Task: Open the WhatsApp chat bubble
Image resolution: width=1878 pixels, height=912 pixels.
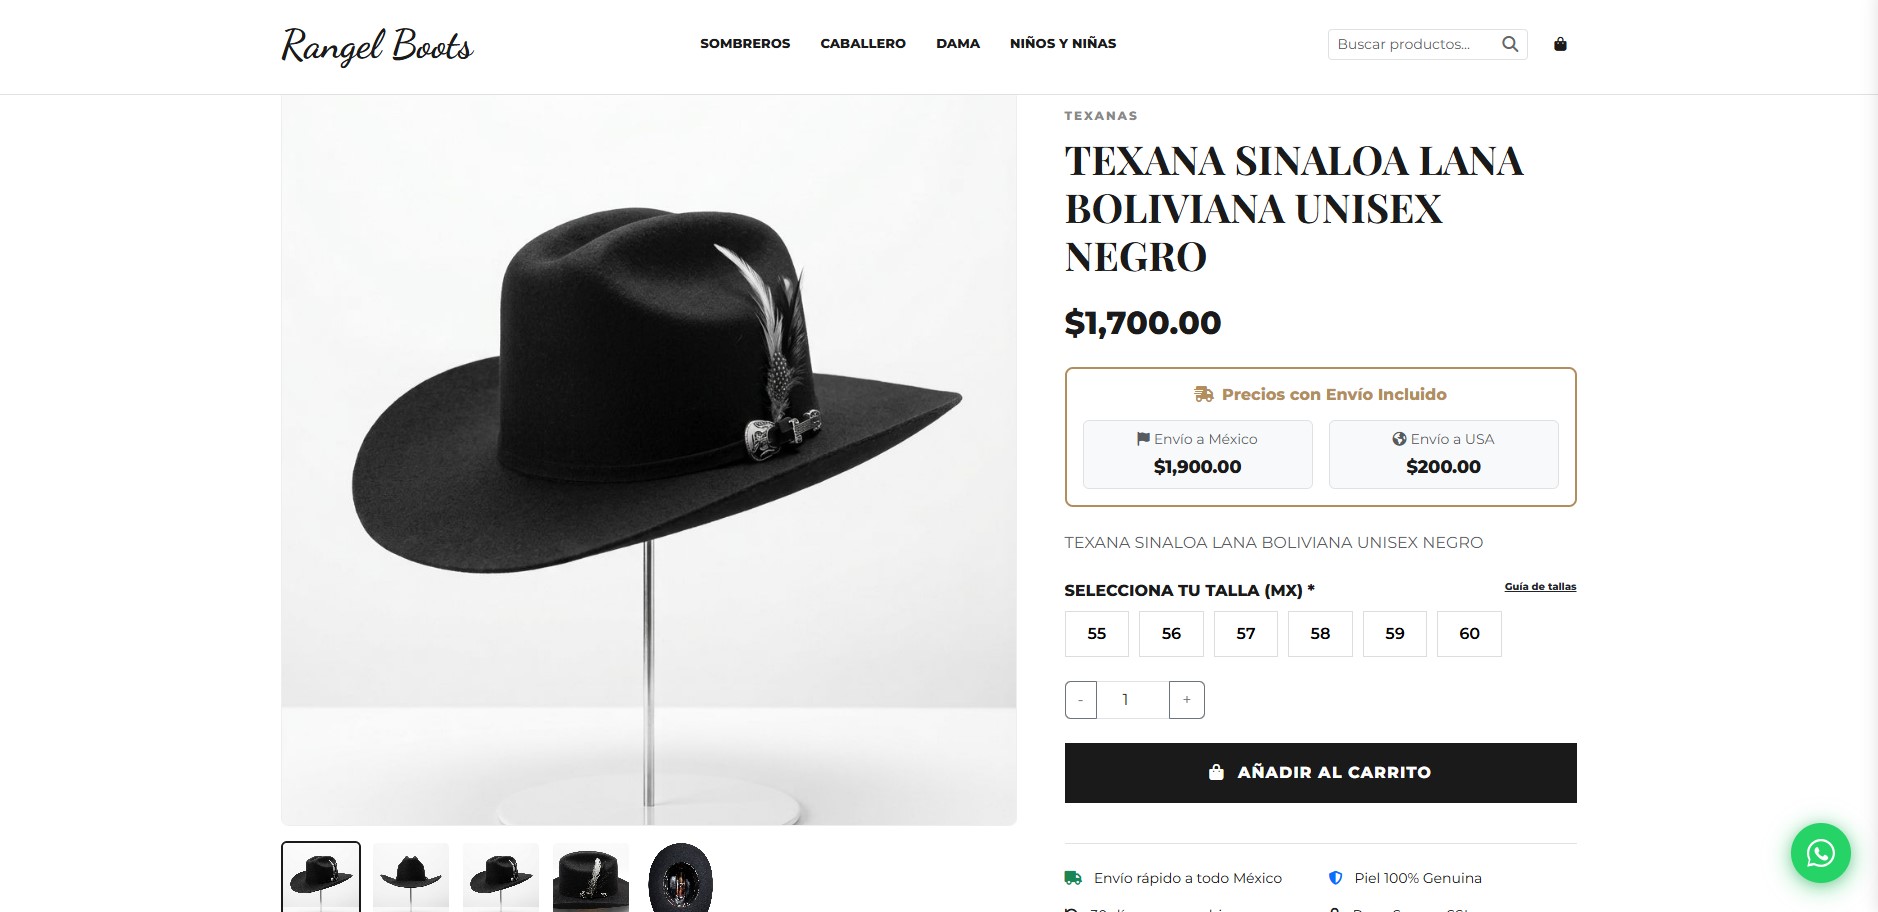Action: [x=1820, y=853]
